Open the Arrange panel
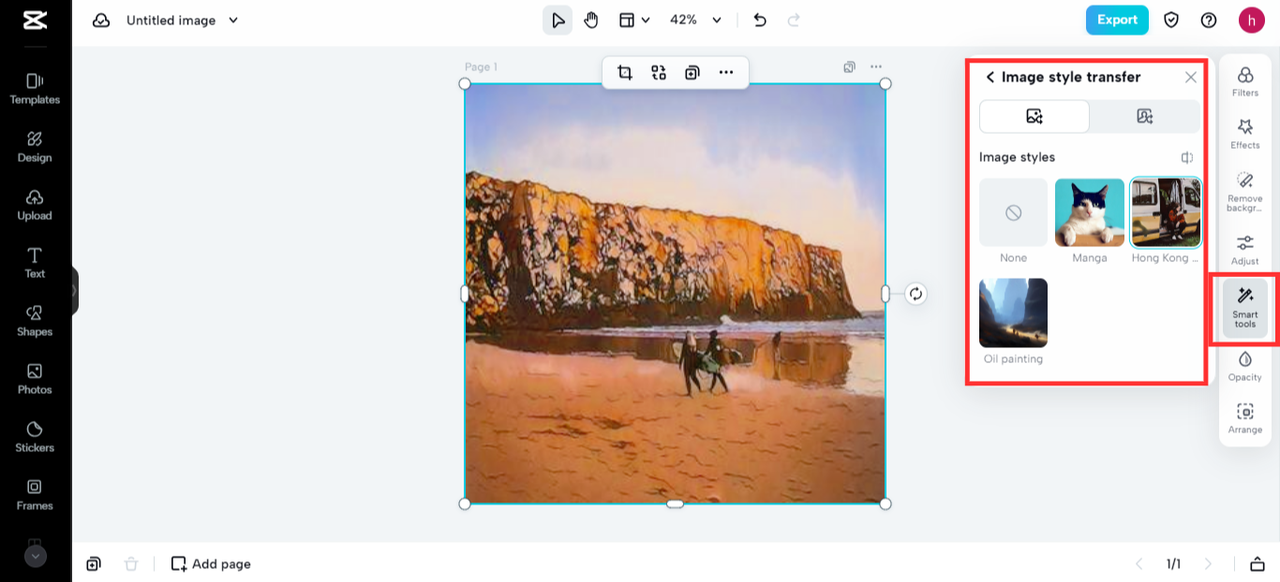Image resolution: width=1280 pixels, height=582 pixels. tap(1245, 418)
